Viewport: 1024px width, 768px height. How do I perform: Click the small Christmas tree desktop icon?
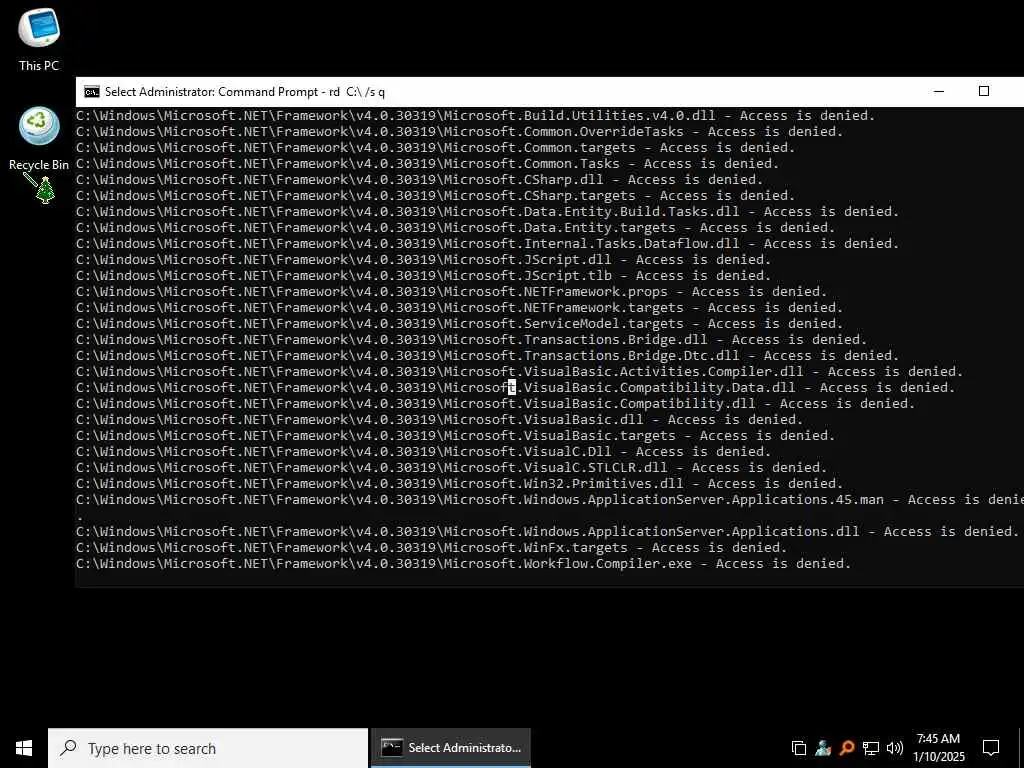tap(44, 190)
